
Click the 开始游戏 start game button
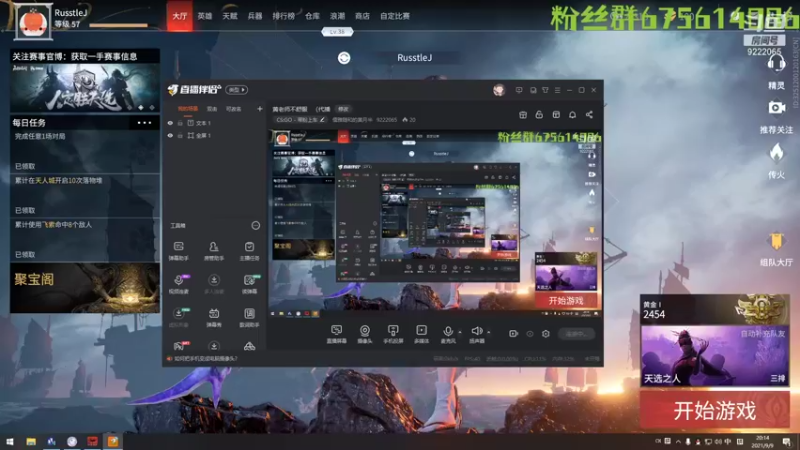(714, 411)
